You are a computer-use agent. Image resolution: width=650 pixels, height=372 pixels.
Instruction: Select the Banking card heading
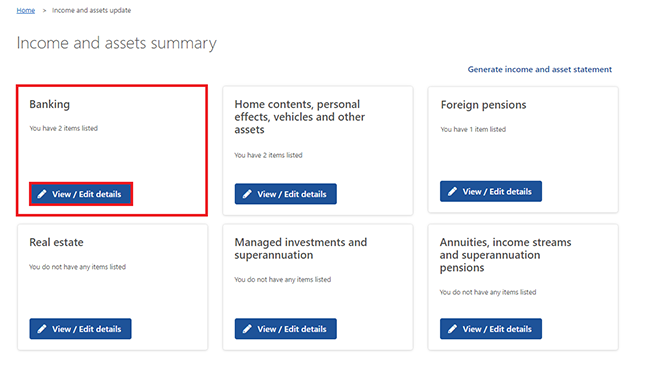click(49, 105)
